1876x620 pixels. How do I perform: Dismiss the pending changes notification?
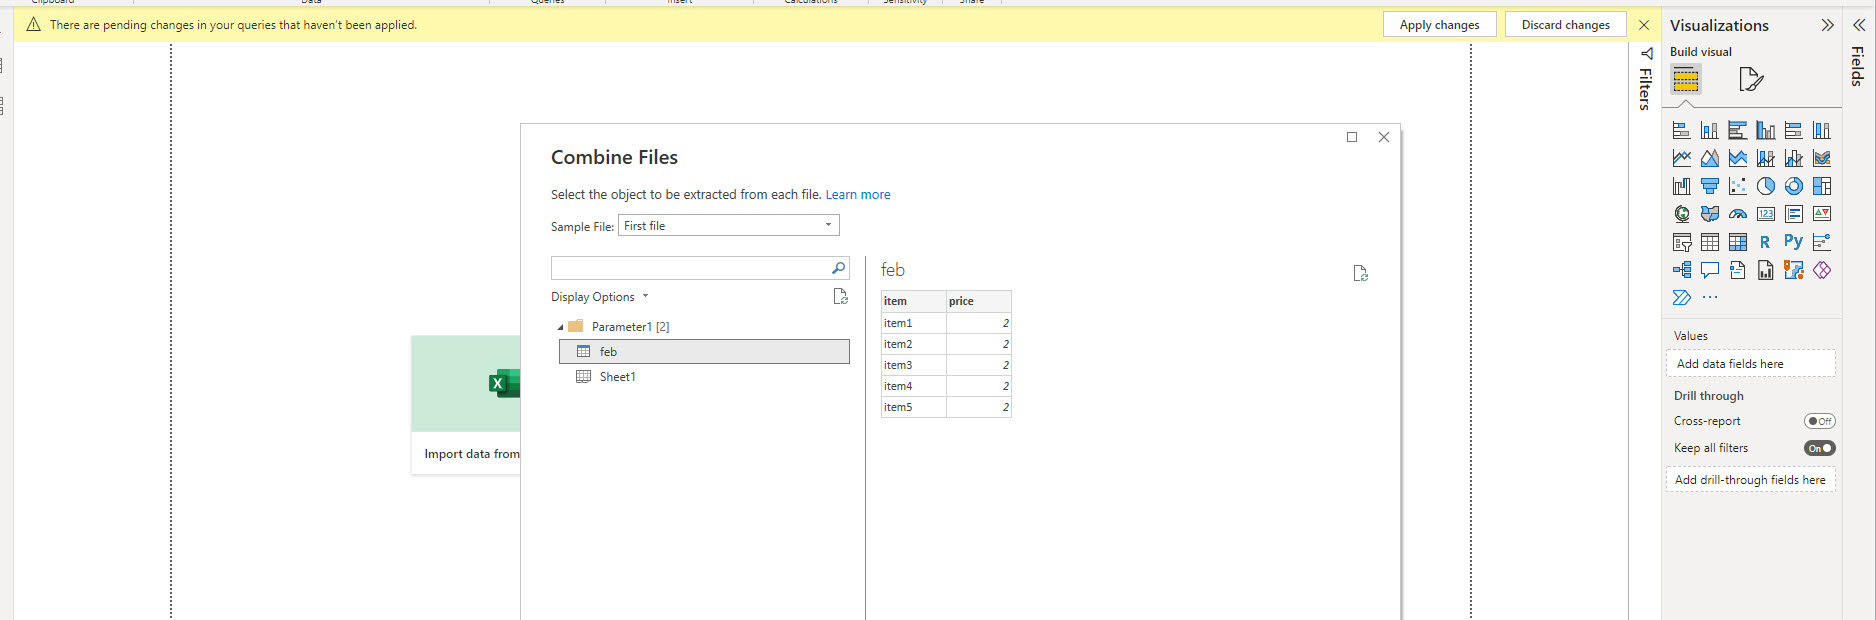[x=1644, y=25]
